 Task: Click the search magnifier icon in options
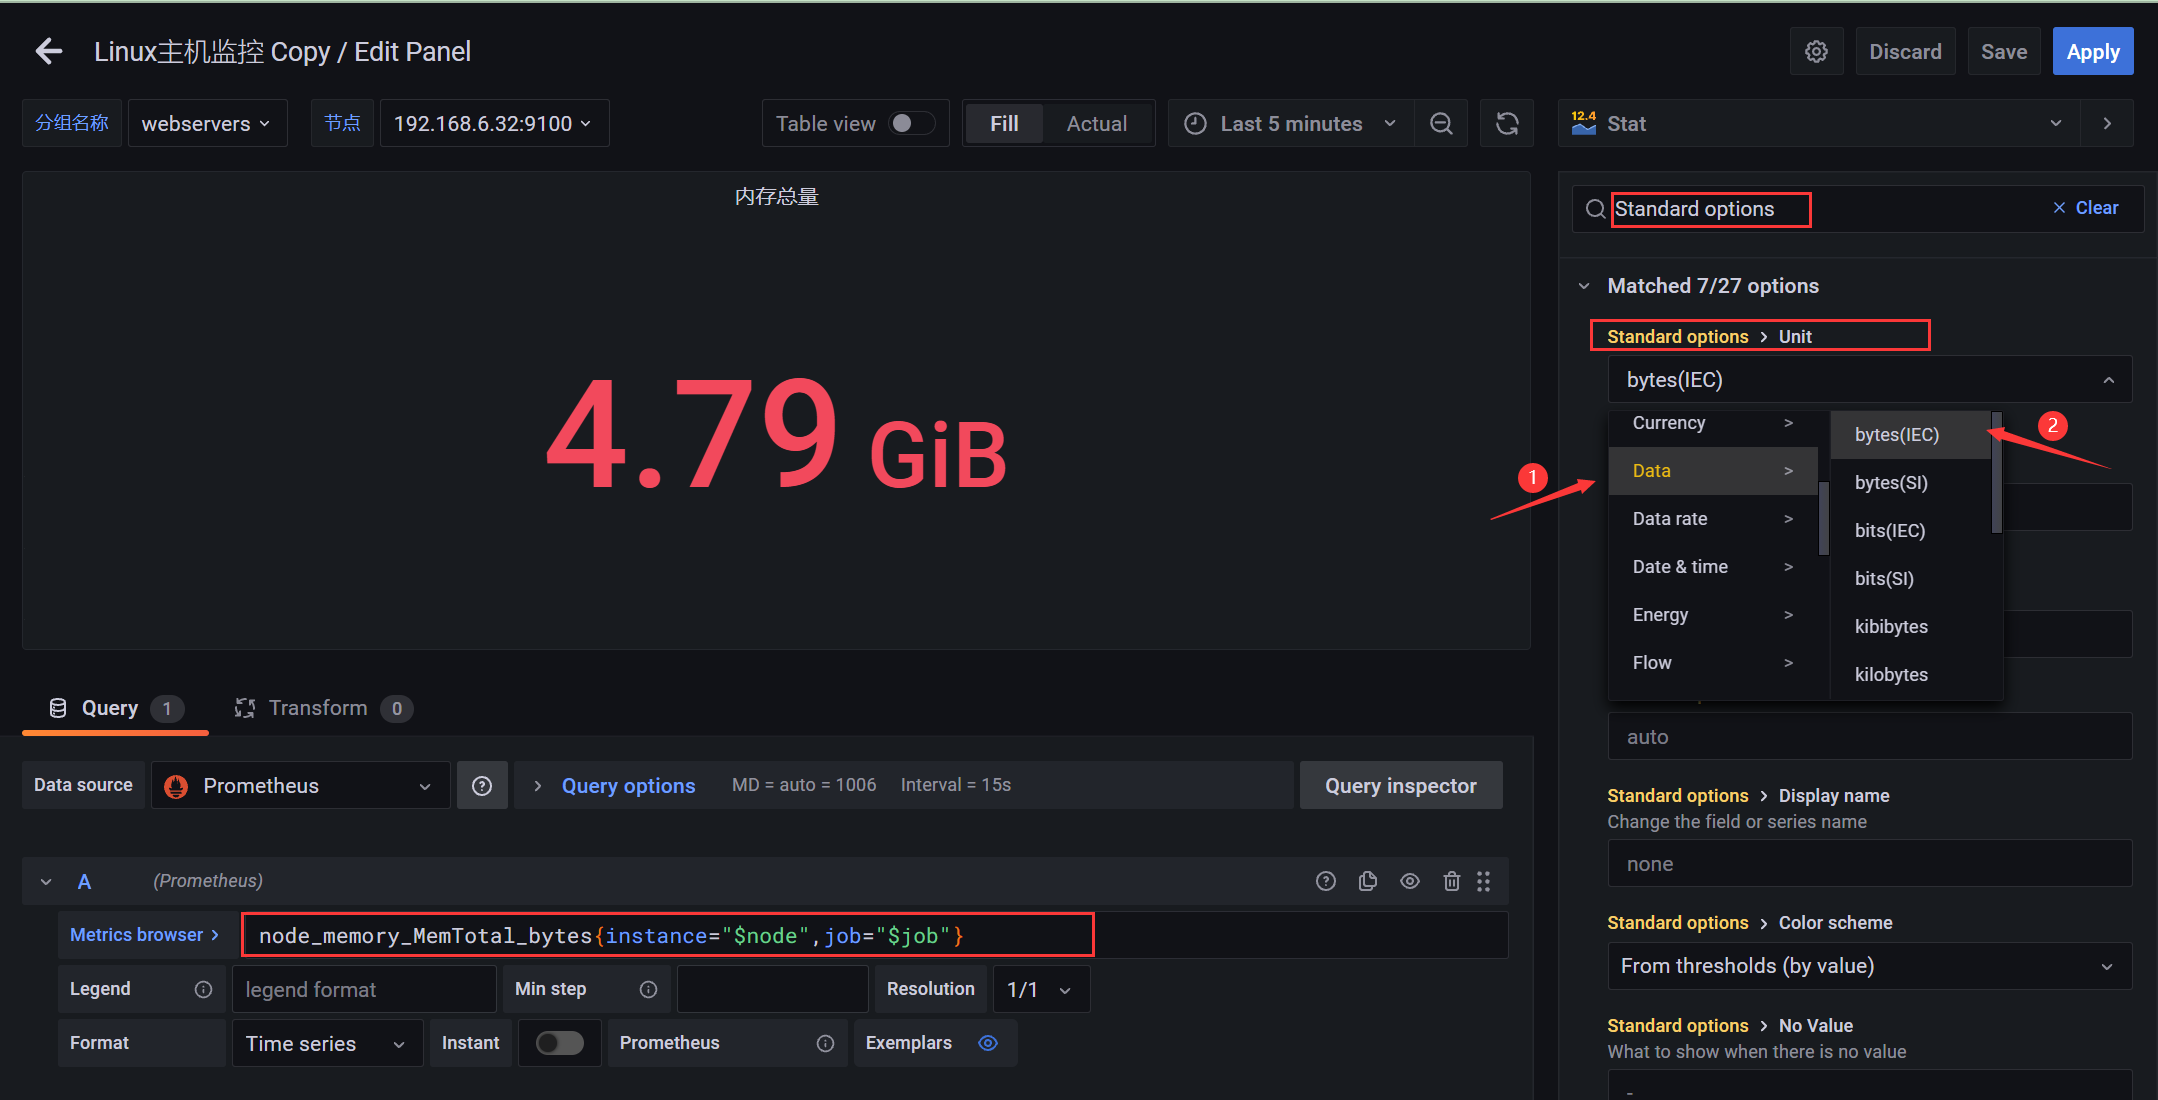[x=1595, y=209]
